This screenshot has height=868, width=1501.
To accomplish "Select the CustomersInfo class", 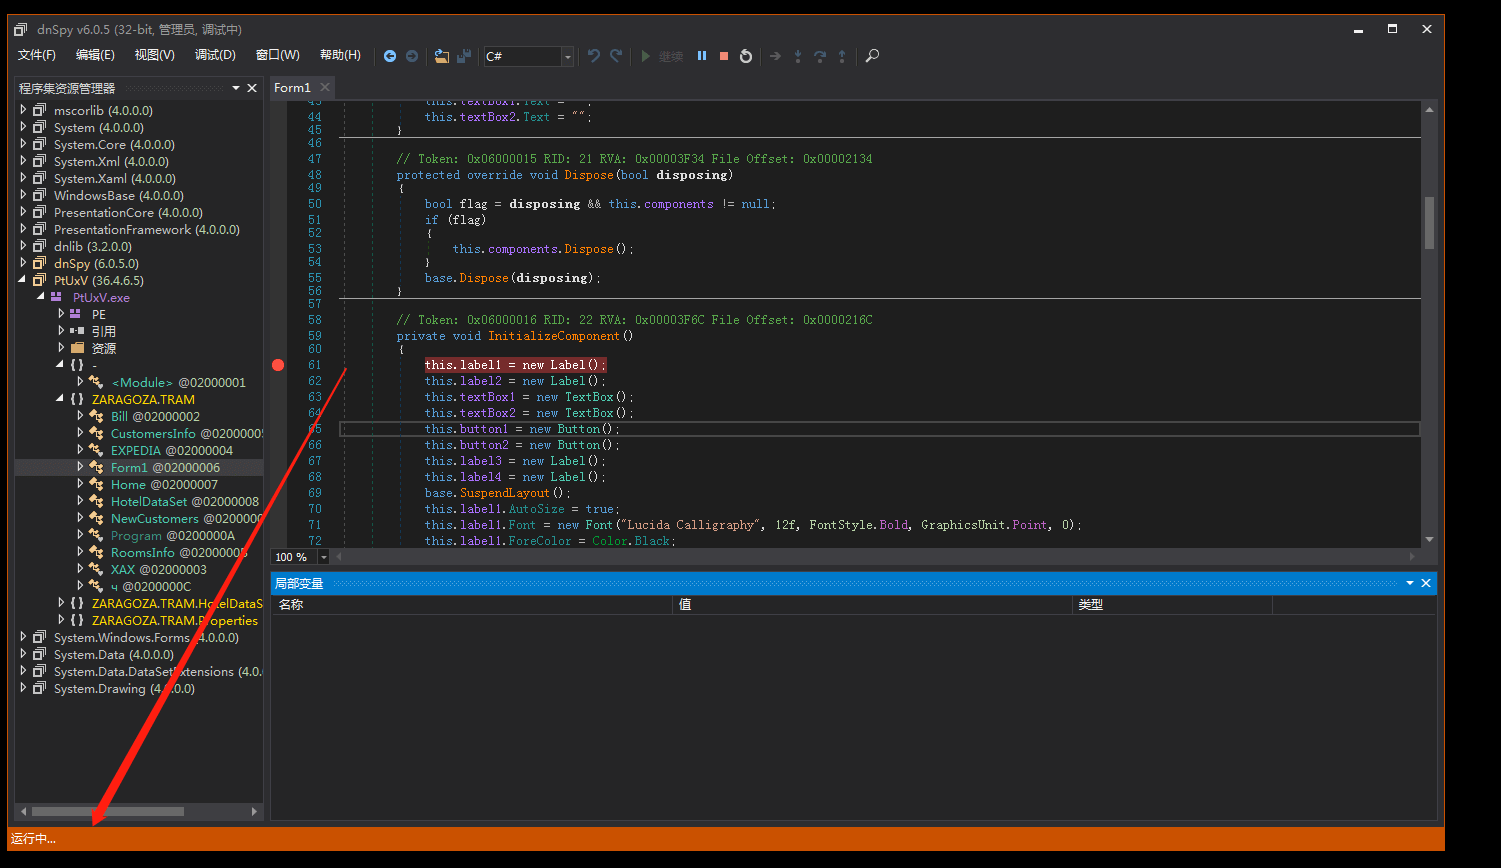I will (186, 433).
